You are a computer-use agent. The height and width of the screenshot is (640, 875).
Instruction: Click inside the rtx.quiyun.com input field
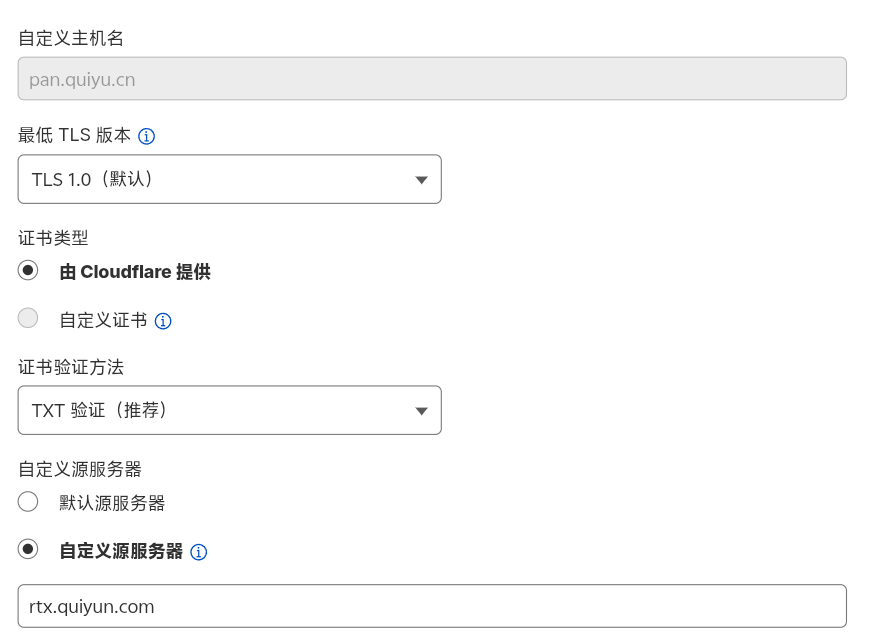click(x=430, y=606)
